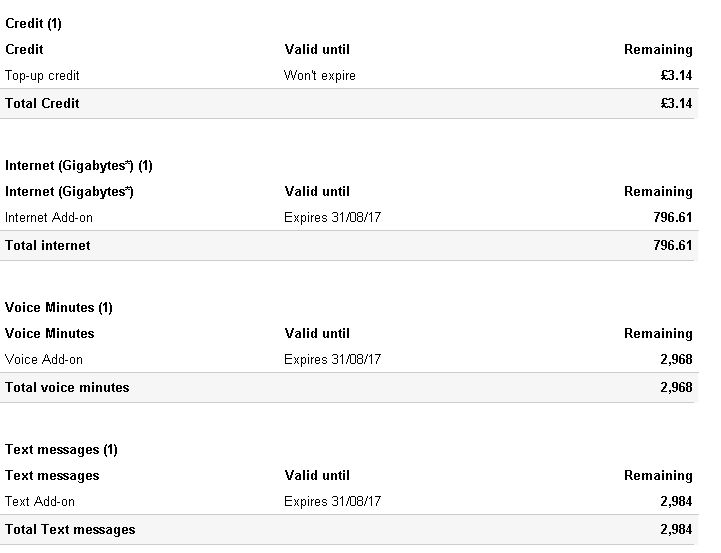Select the Total internet summary row
The width and height of the screenshot is (721, 553).
(349, 245)
